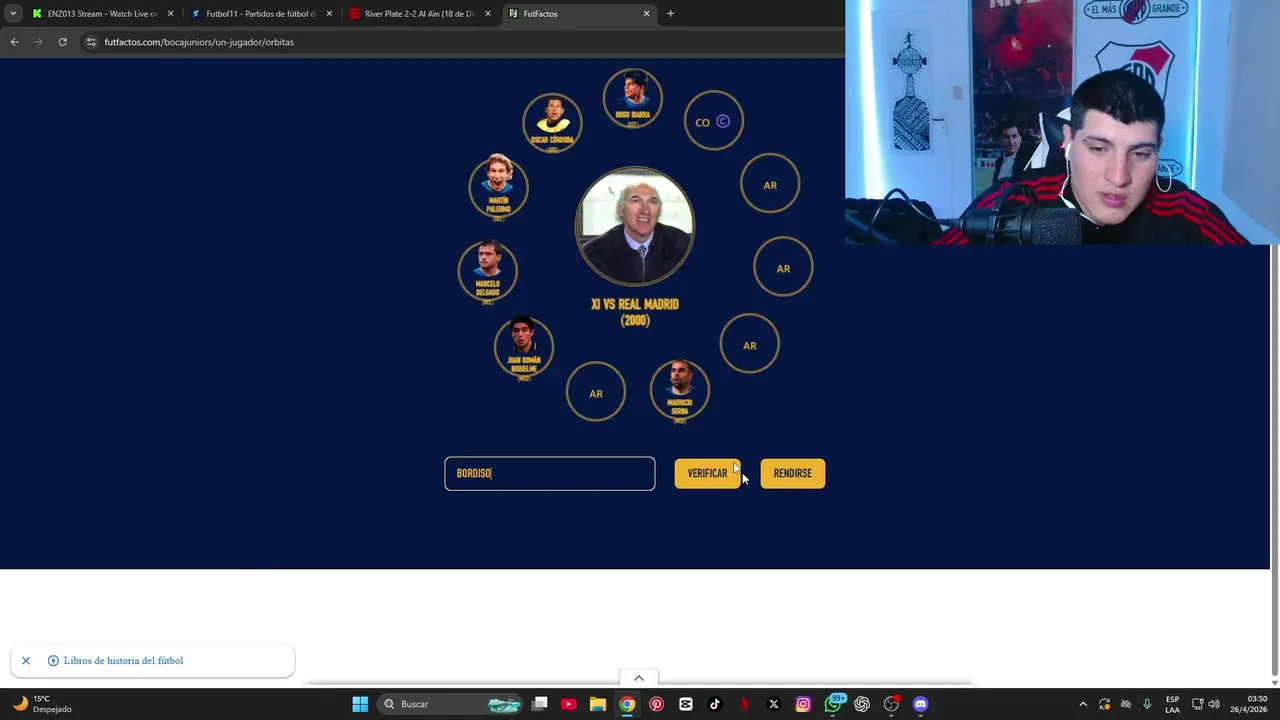Click the central coach photo
This screenshot has height=720, width=1280.
635,226
